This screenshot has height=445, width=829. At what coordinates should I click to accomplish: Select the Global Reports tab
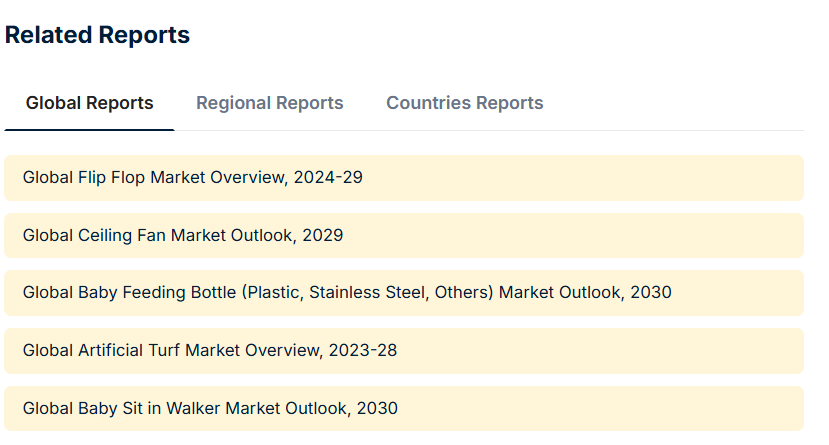(x=89, y=103)
